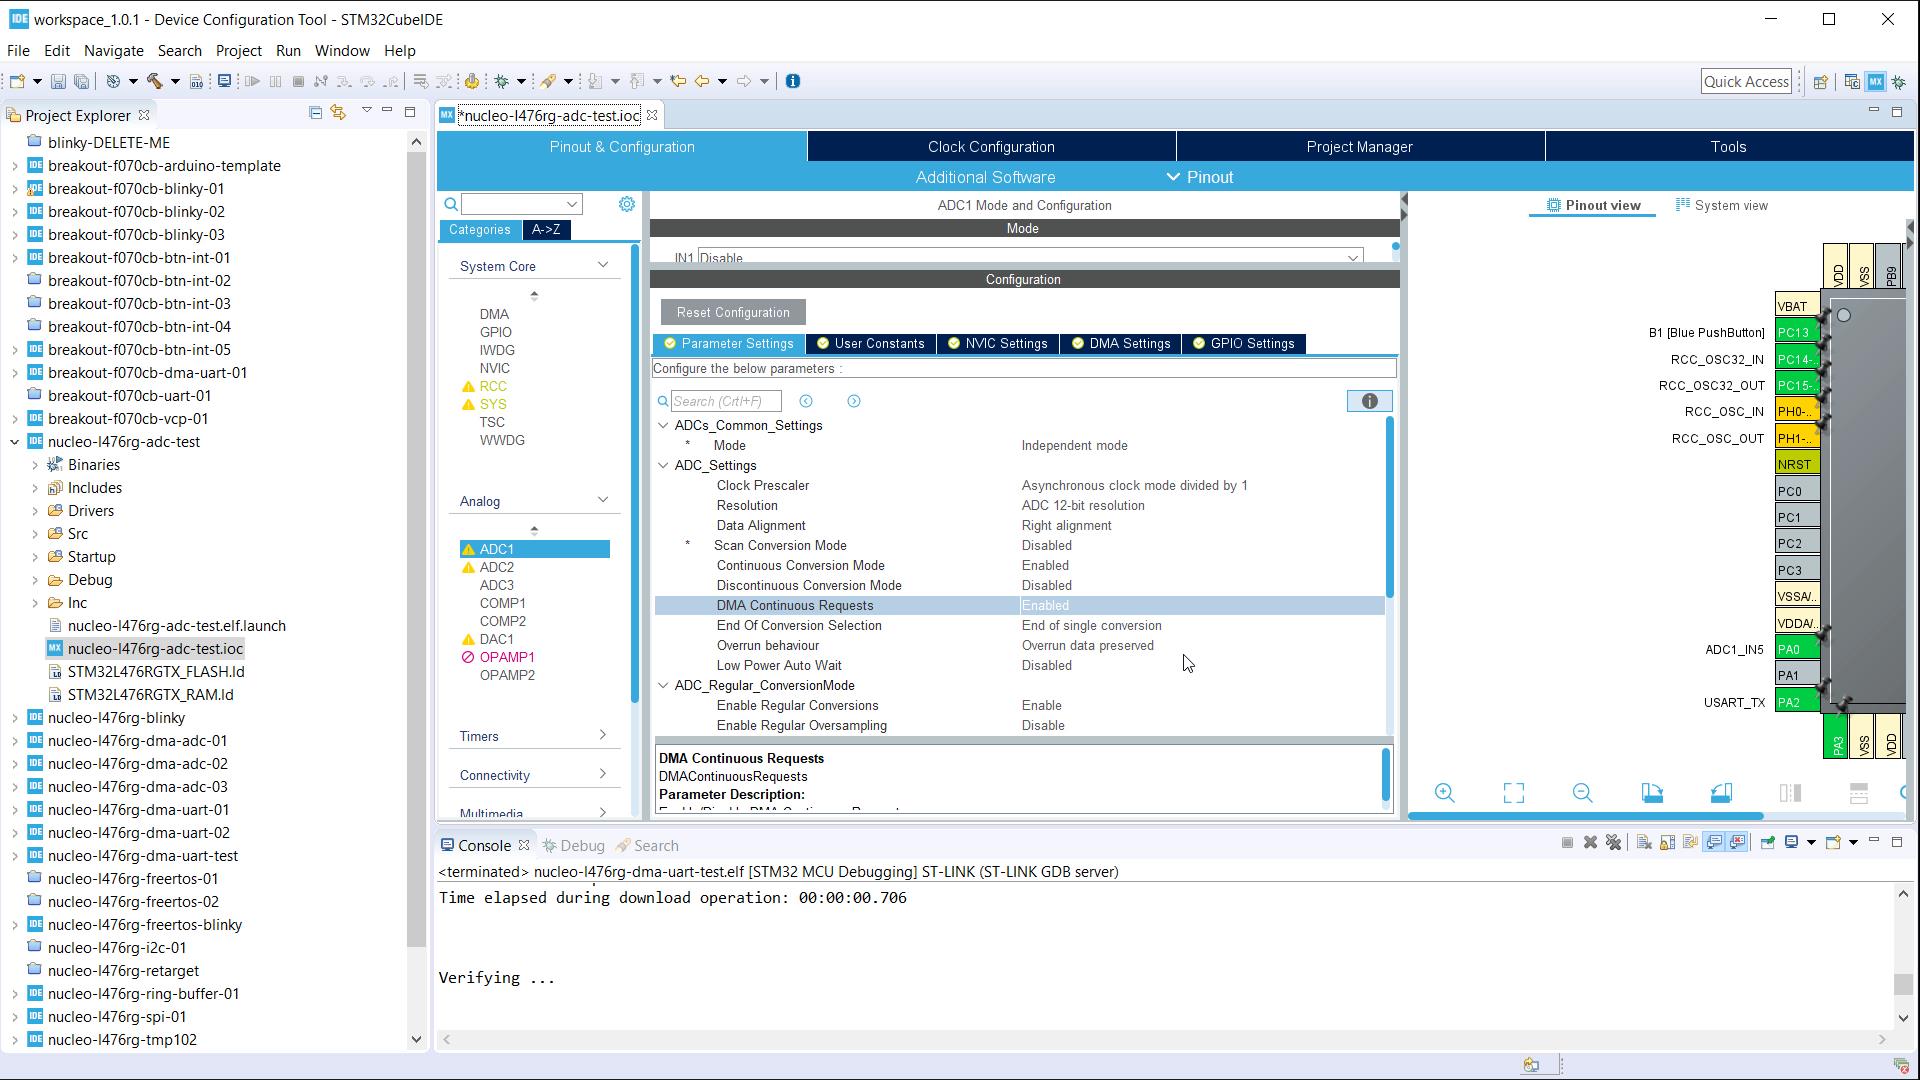Click the pinout view horizontal blue scrollbar
The height and width of the screenshot is (1080, 1920).
1585,816
